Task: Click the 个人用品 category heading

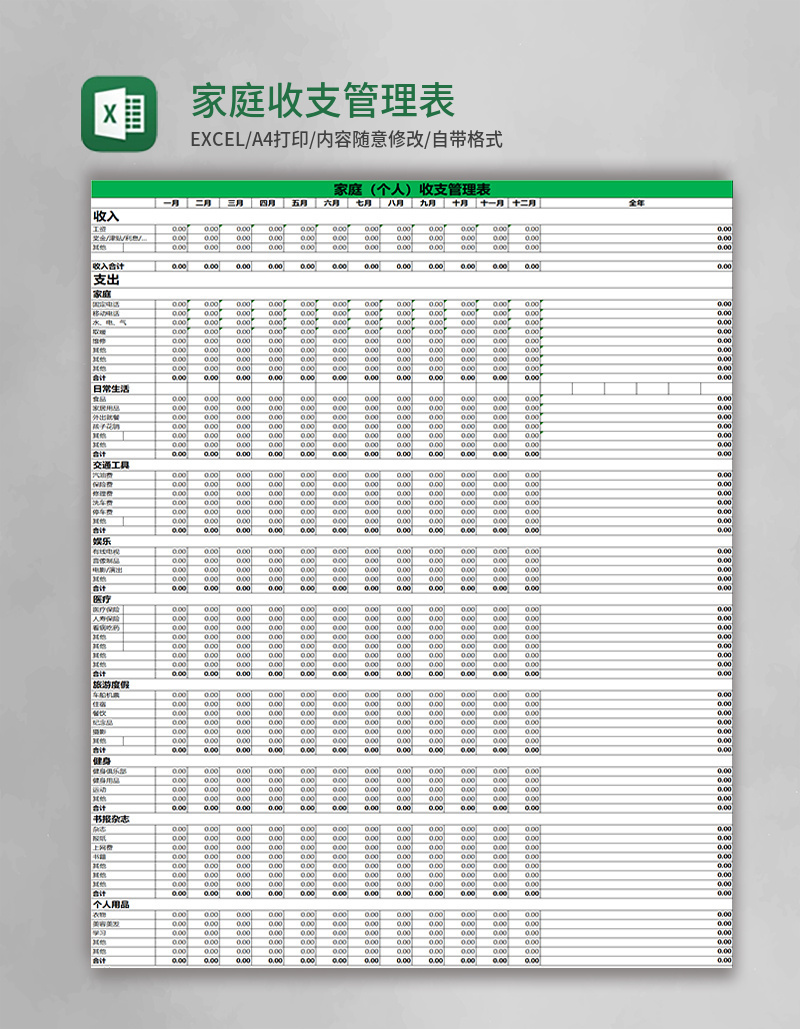Action: pos(111,904)
